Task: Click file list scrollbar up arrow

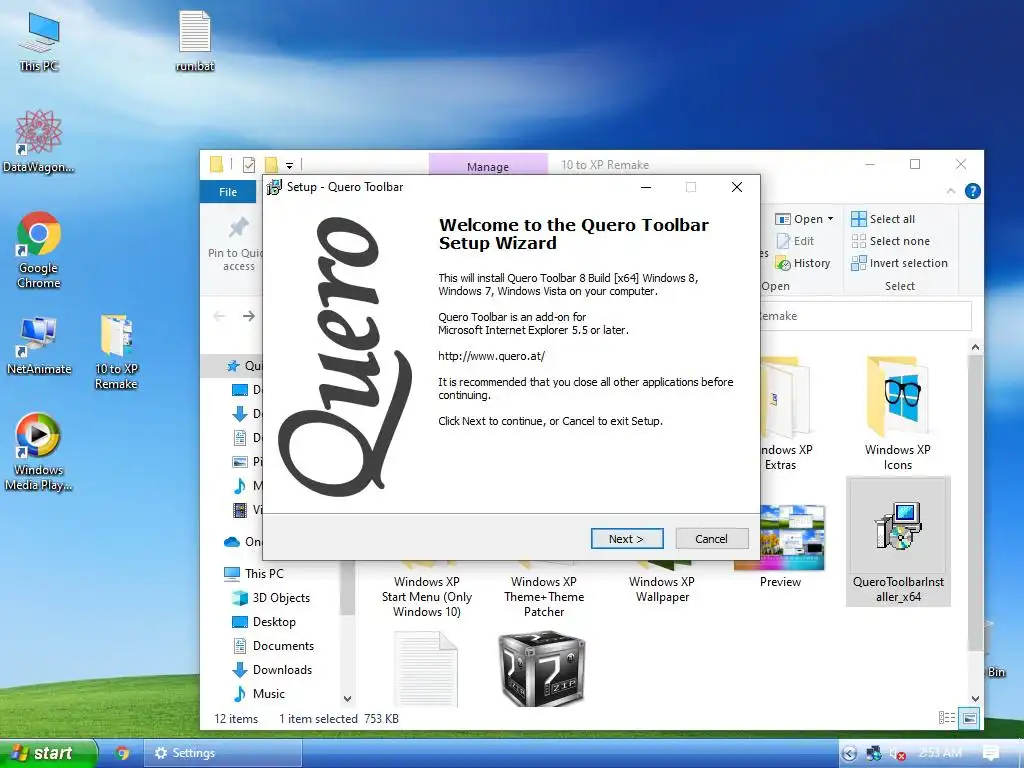Action: [975, 347]
